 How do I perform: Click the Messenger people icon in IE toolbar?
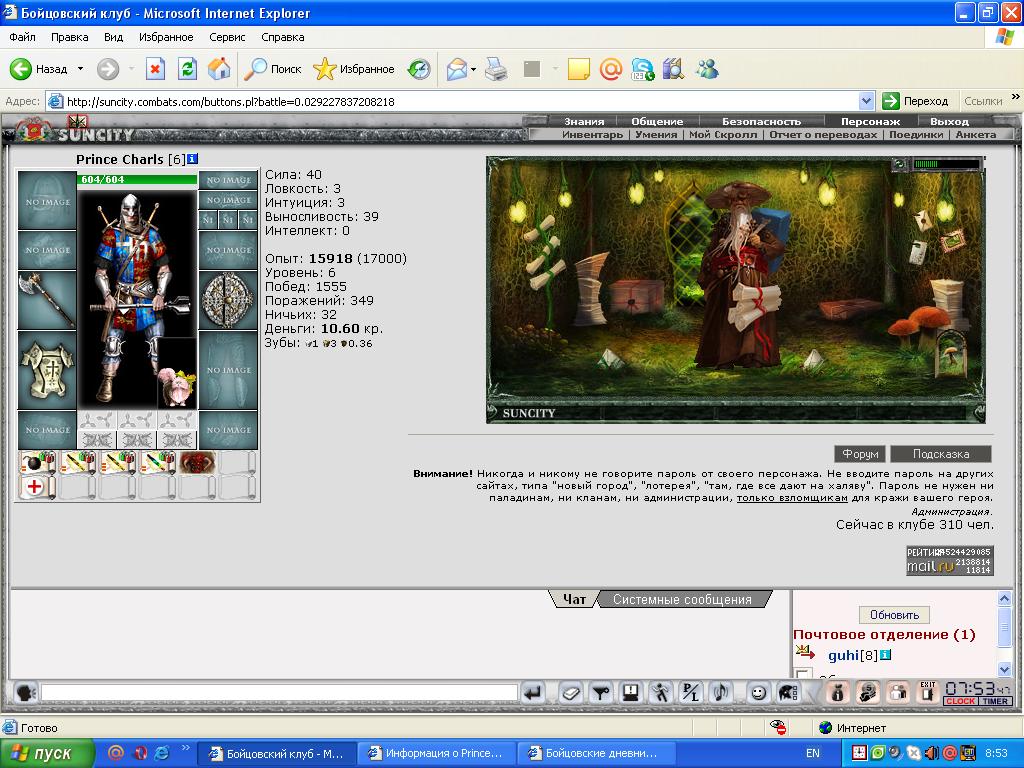point(707,69)
